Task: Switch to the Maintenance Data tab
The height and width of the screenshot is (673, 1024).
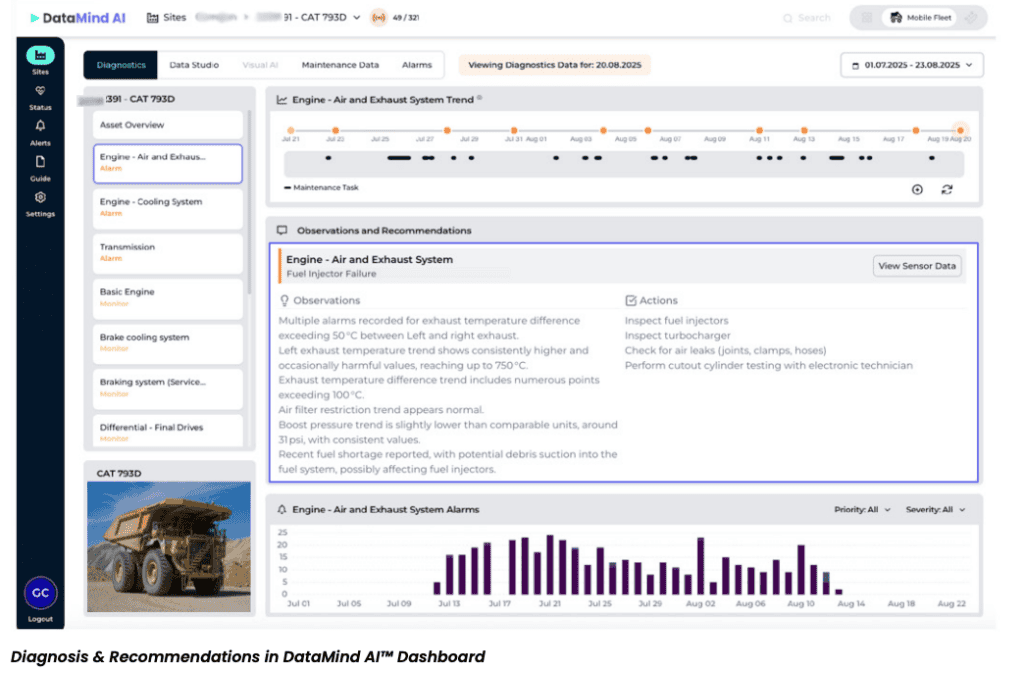Action: pyautogui.click(x=340, y=65)
